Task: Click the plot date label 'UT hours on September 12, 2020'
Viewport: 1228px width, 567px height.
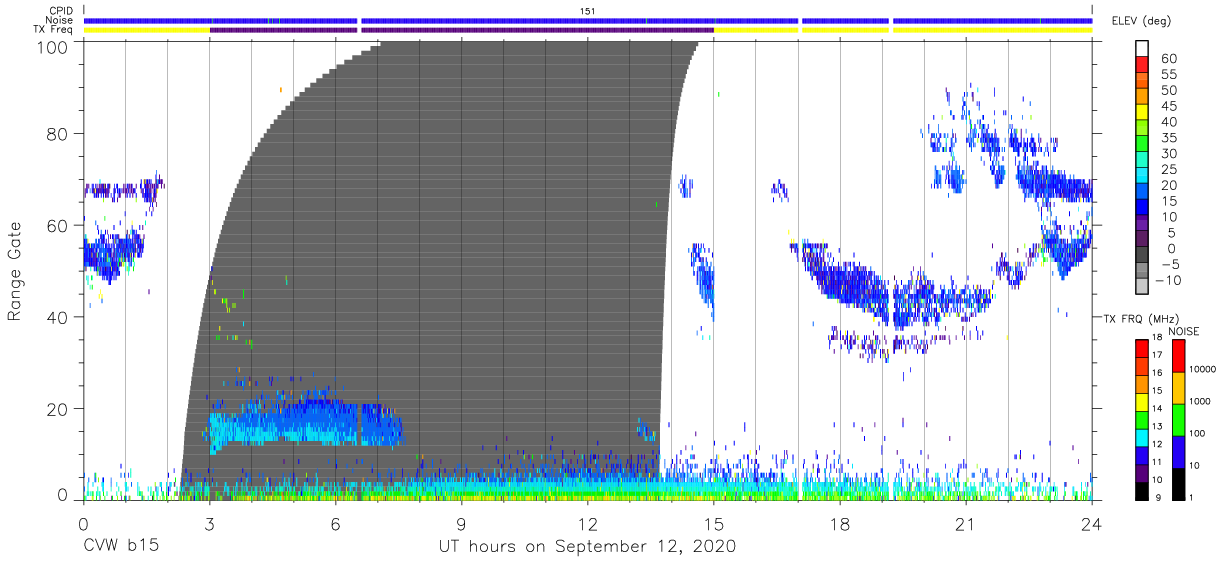Action: (587, 547)
